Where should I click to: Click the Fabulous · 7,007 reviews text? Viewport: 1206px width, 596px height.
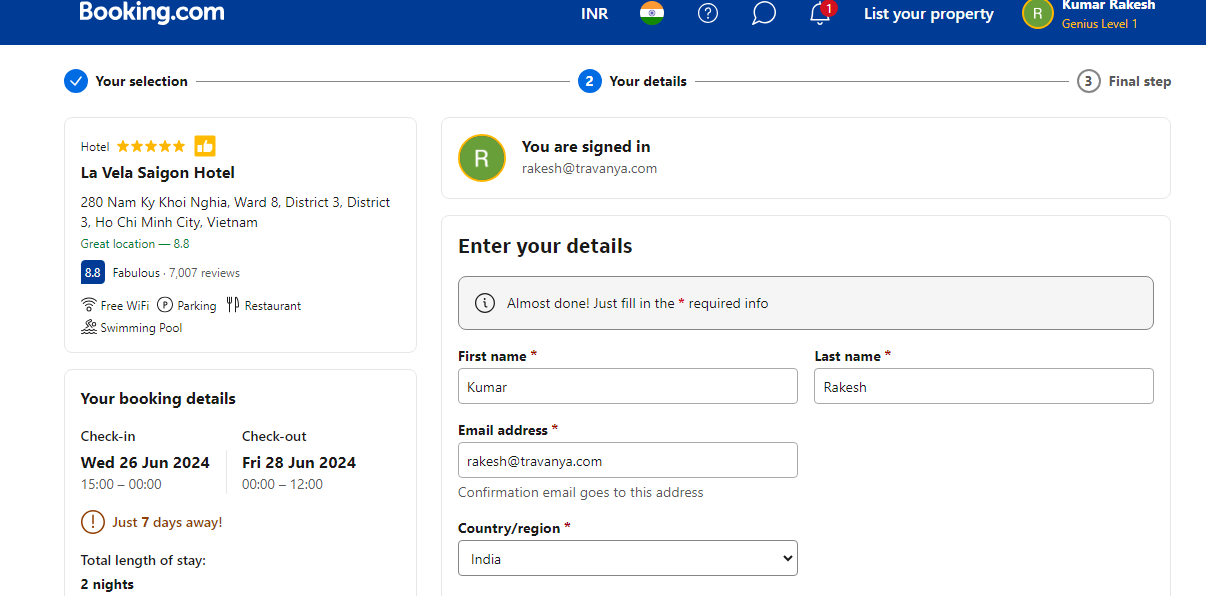tap(176, 273)
